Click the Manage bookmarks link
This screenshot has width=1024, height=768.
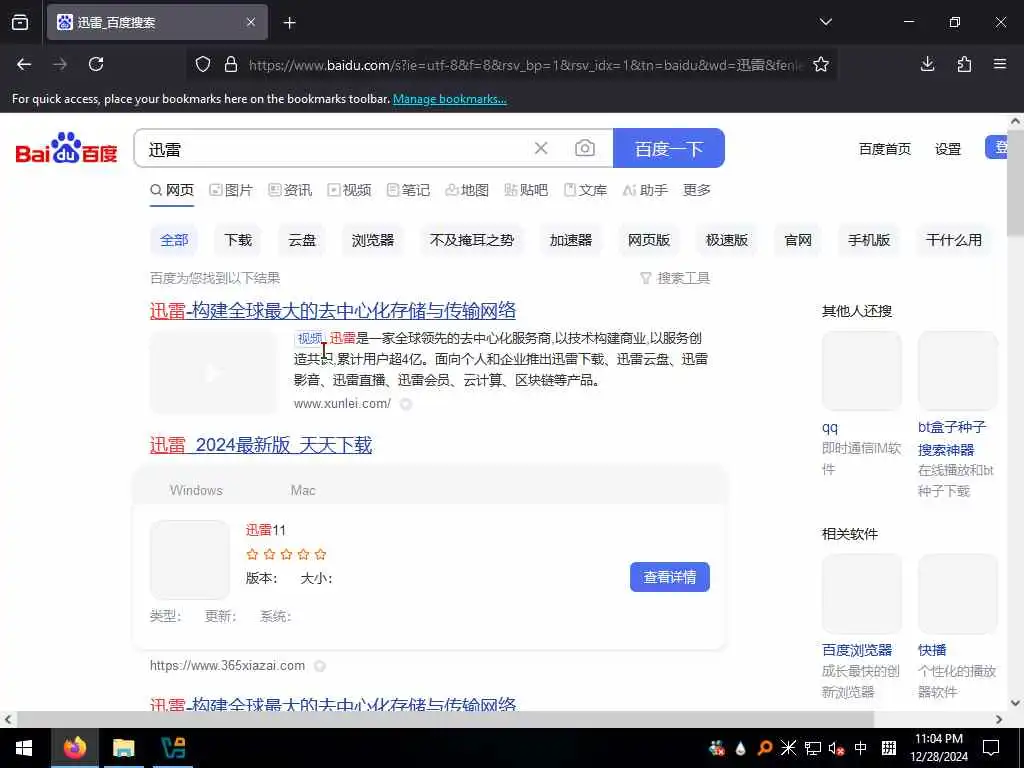[x=449, y=99]
